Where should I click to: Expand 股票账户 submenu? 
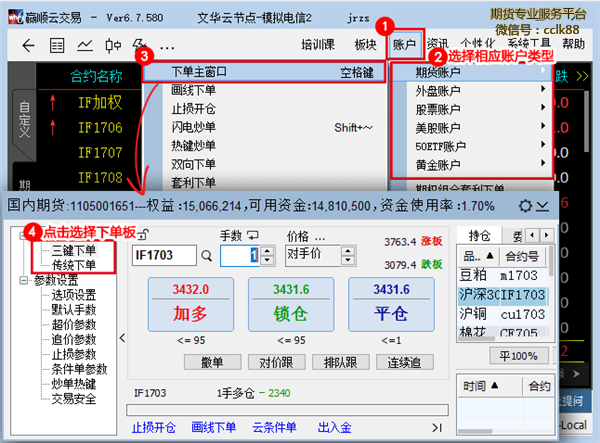472,109
